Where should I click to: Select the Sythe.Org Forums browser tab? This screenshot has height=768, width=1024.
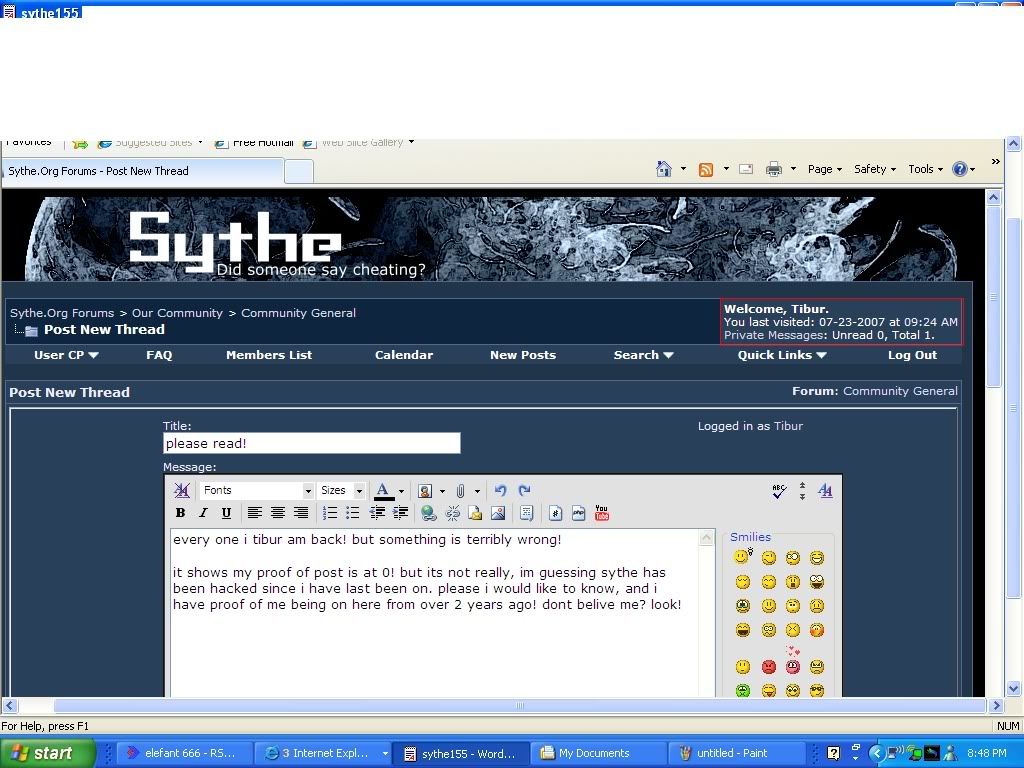pyautogui.click(x=142, y=171)
